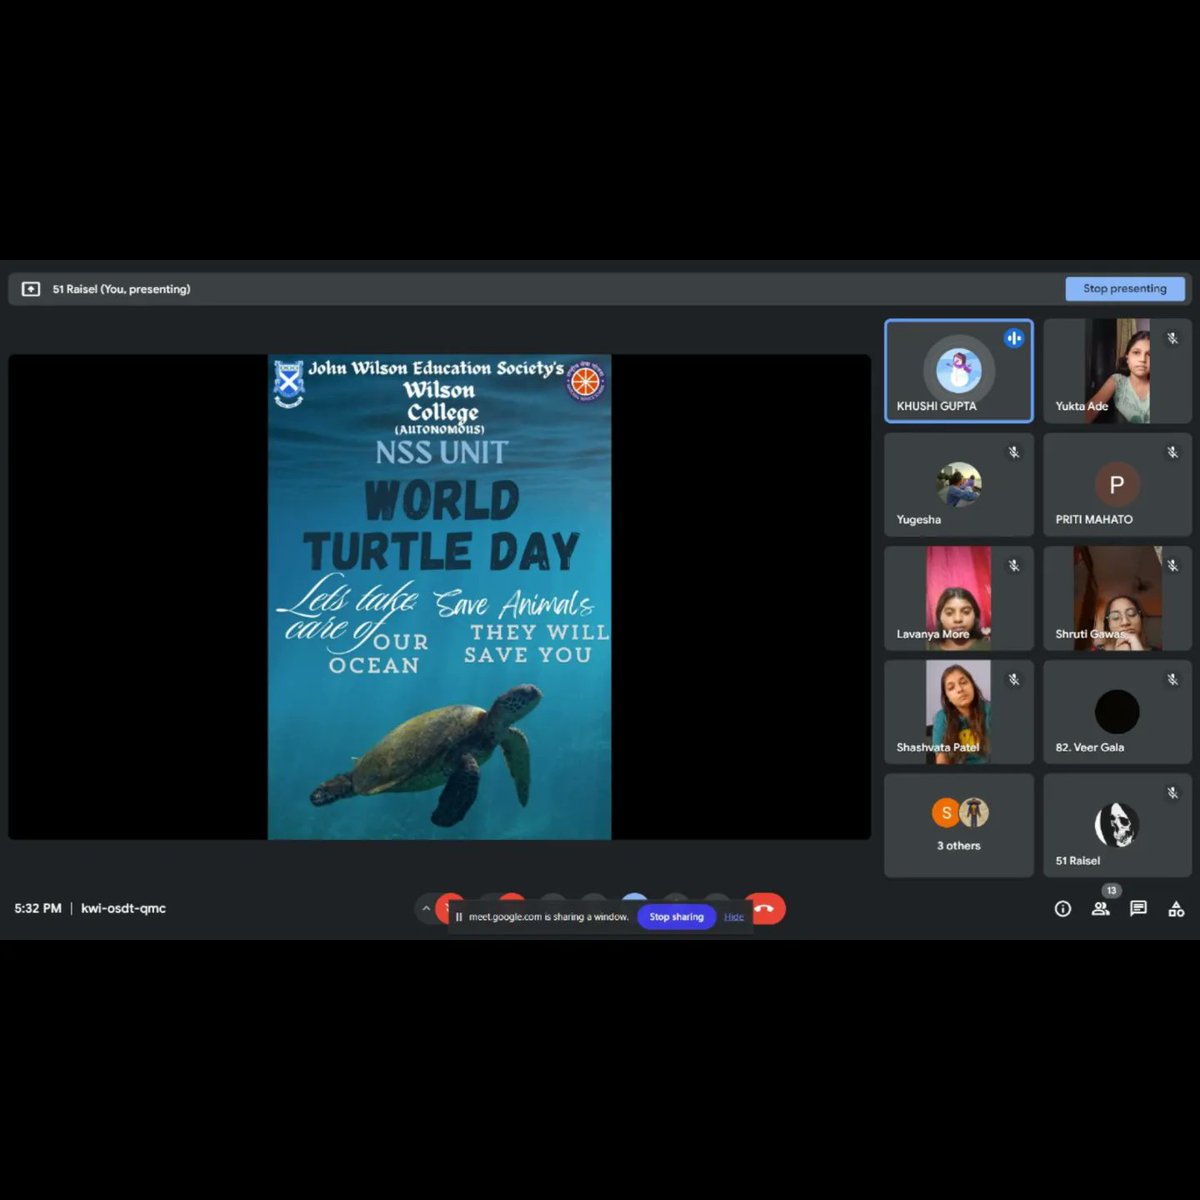Click the 'KHUSHI GUPTA' name label
Viewport: 1200px width, 1200px height.
936,406
